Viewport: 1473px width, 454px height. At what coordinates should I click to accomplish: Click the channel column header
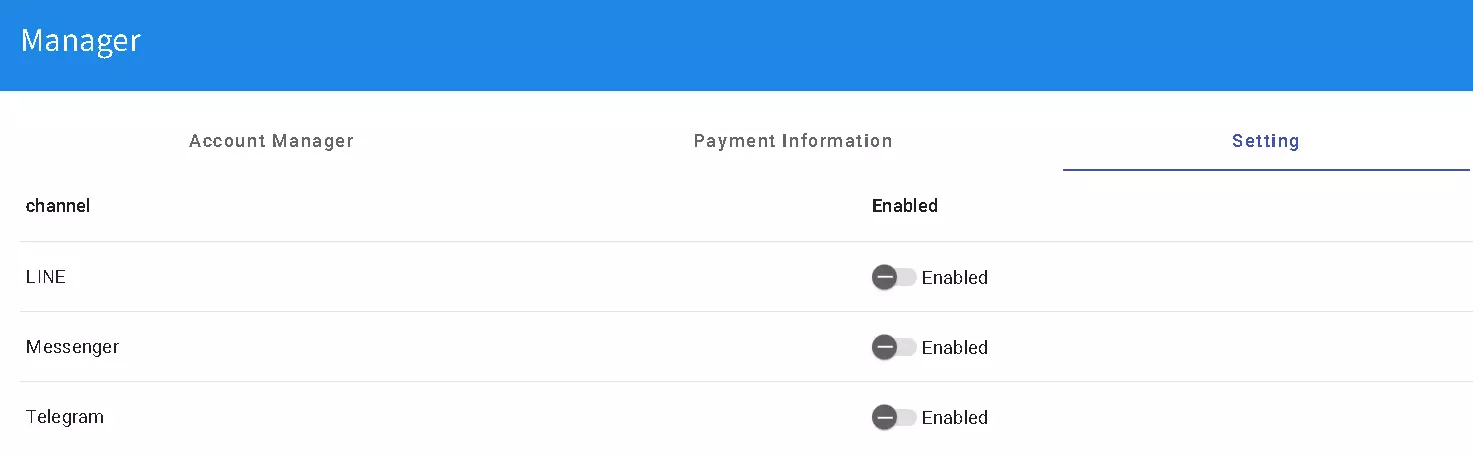57,206
